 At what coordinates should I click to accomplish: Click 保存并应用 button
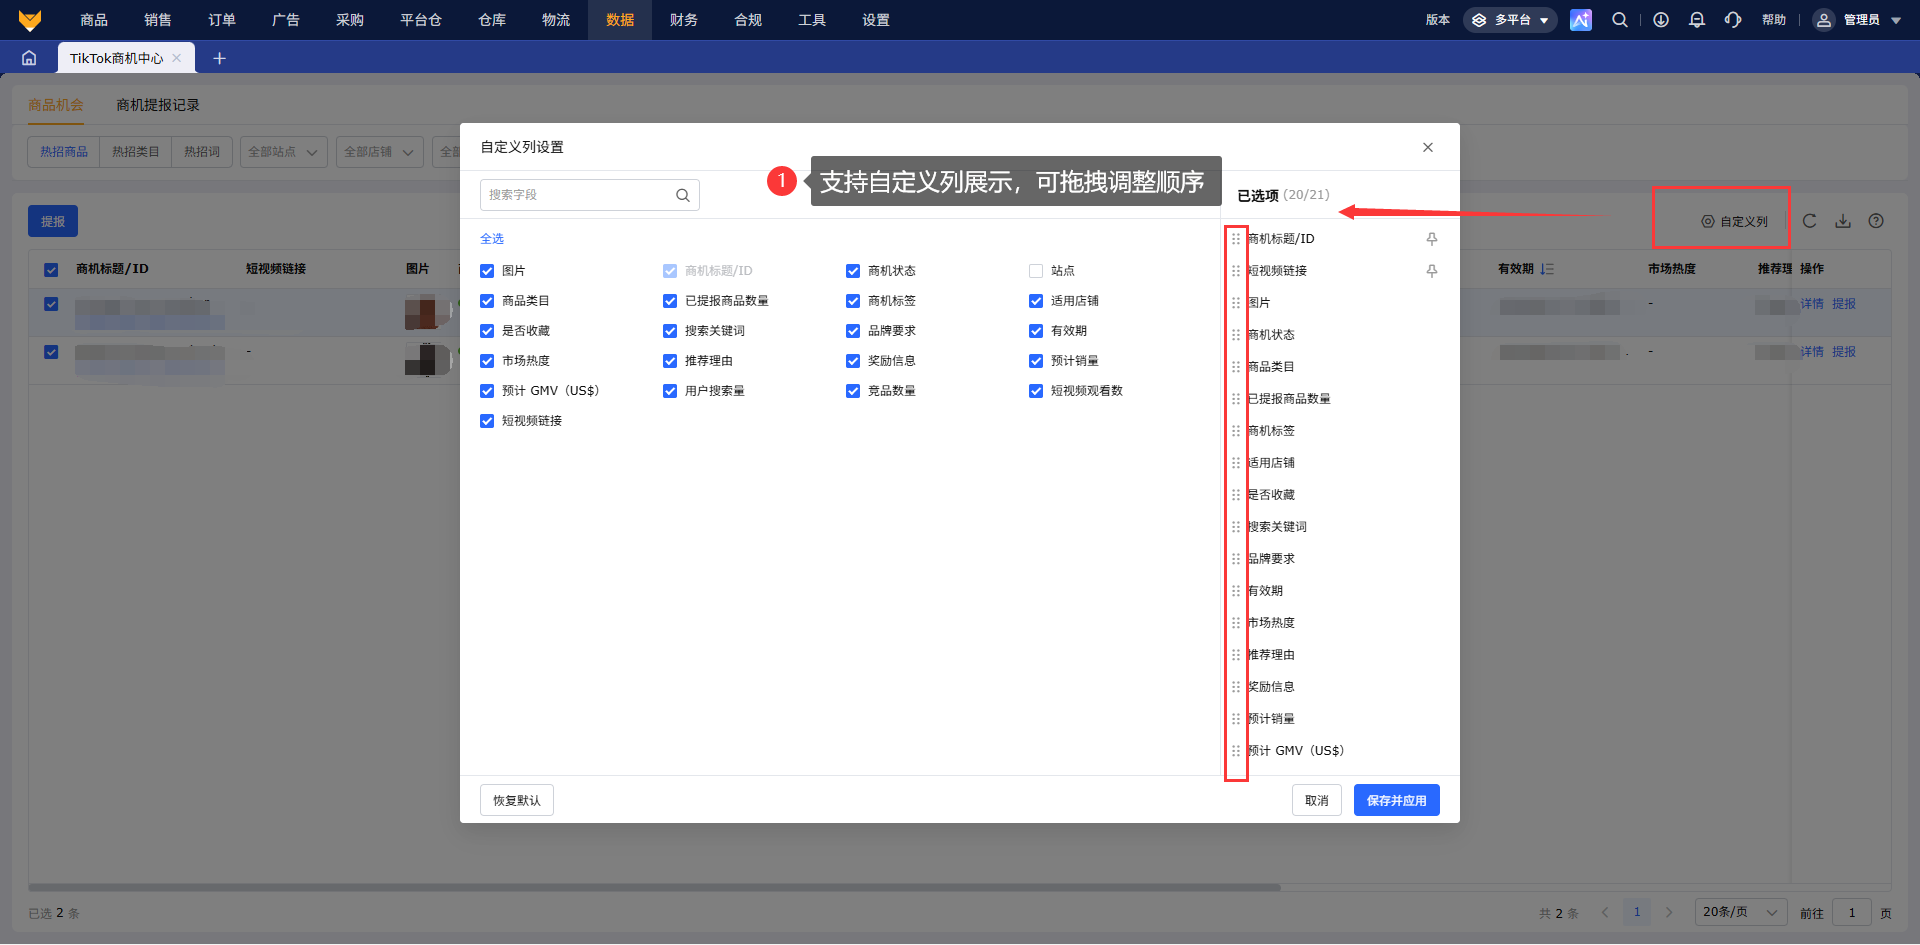point(1397,800)
